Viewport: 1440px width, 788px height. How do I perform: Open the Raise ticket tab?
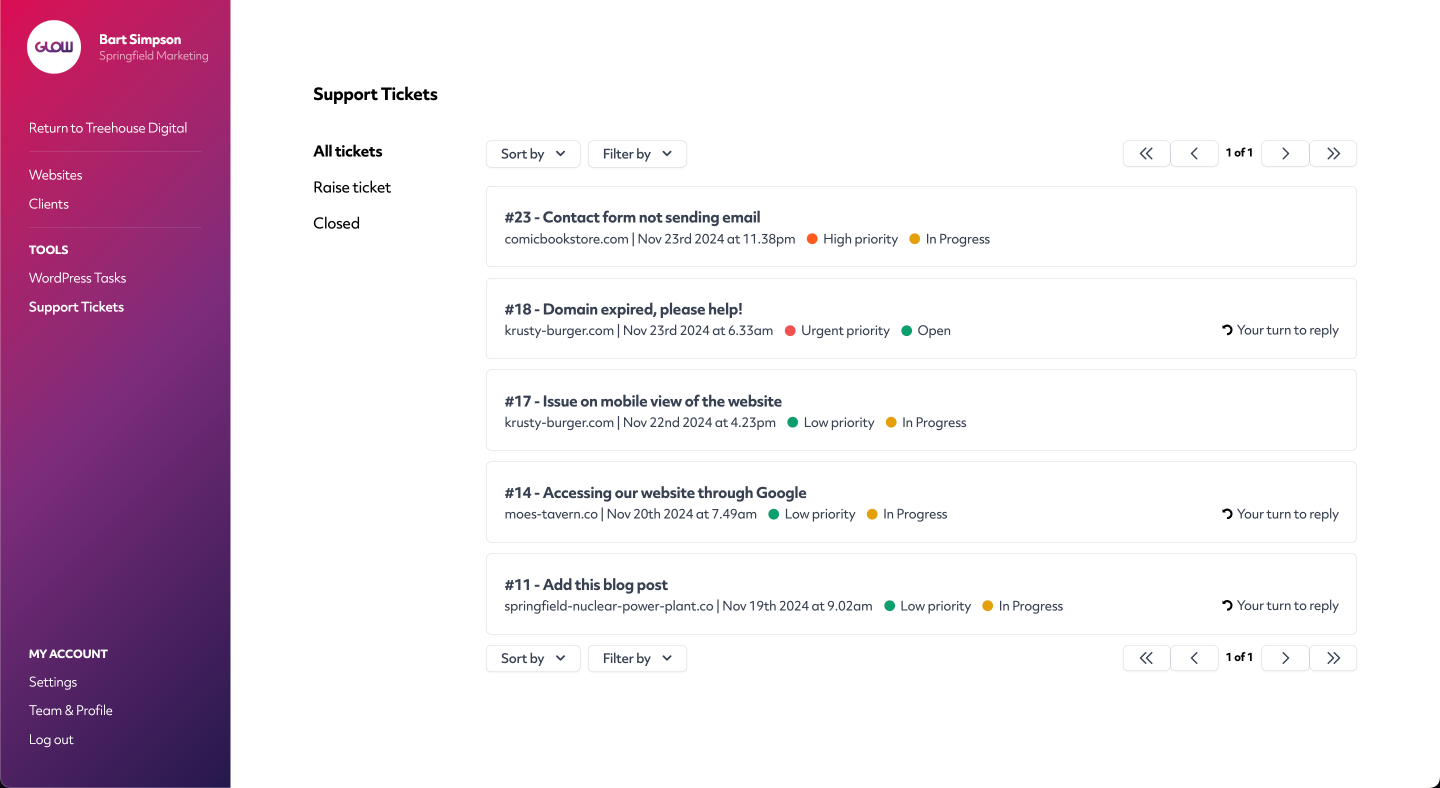[352, 187]
